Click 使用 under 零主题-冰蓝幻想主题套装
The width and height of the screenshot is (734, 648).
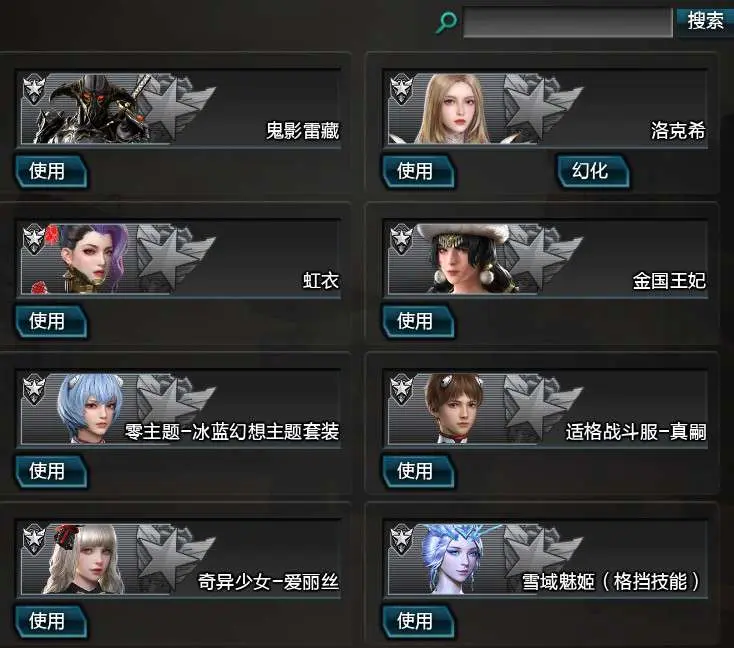(51, 471)
